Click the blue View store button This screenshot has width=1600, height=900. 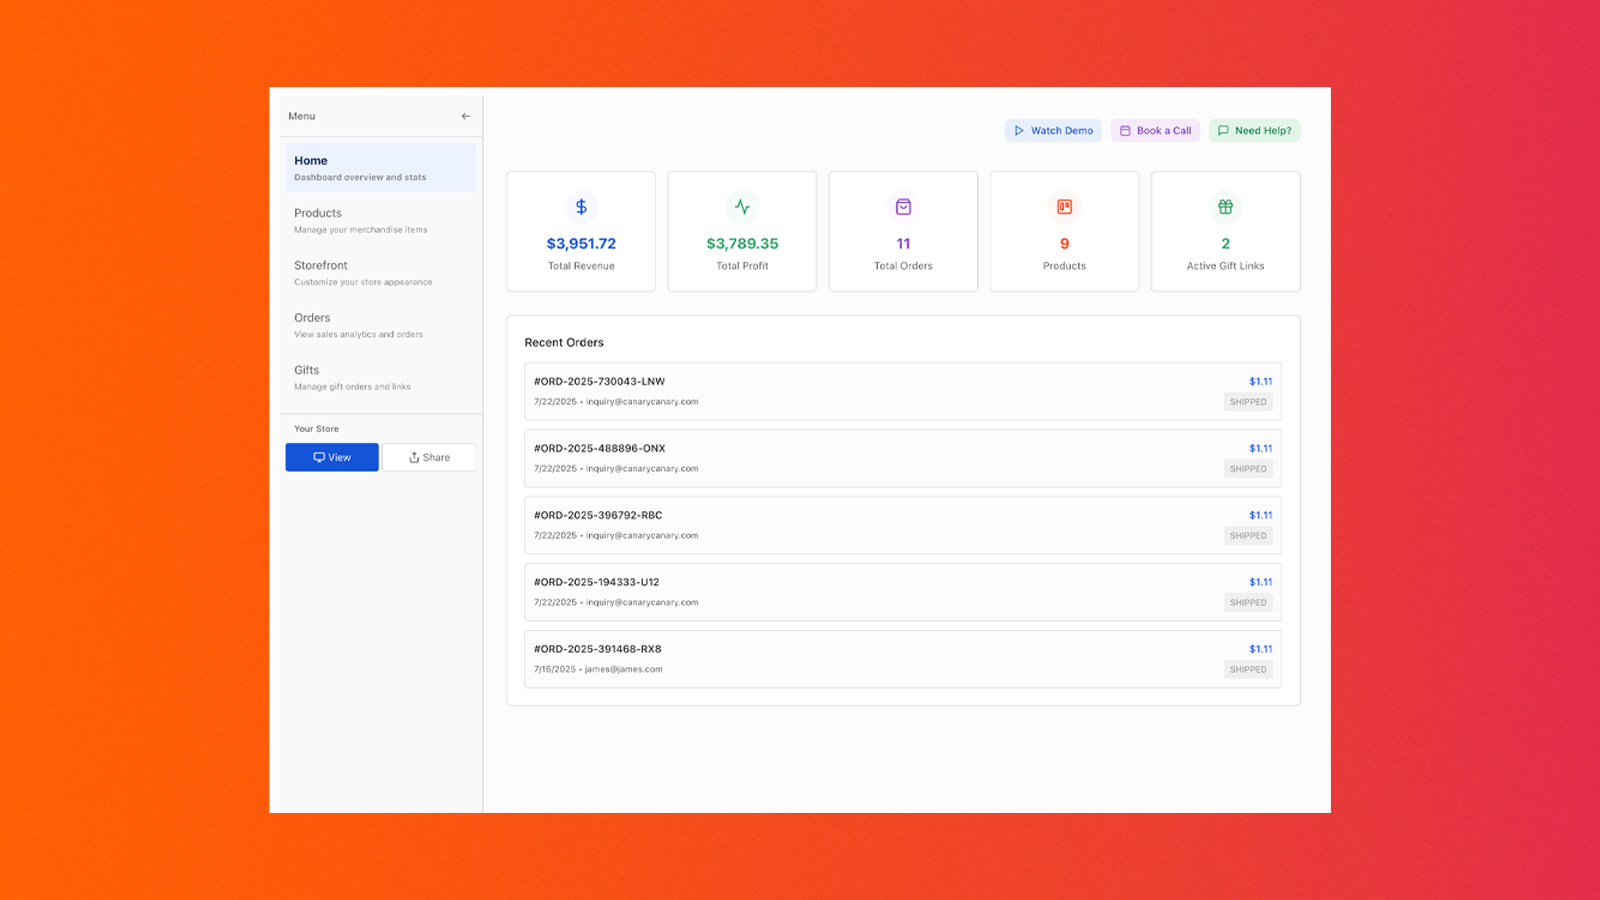point(332,457)
